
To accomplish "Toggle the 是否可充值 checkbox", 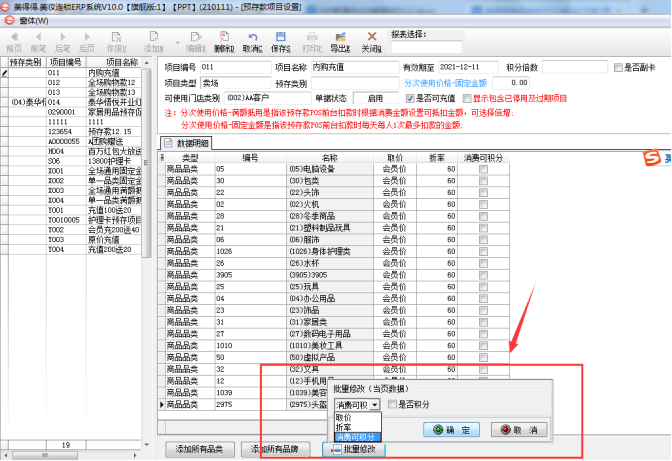I will point(410,99).
